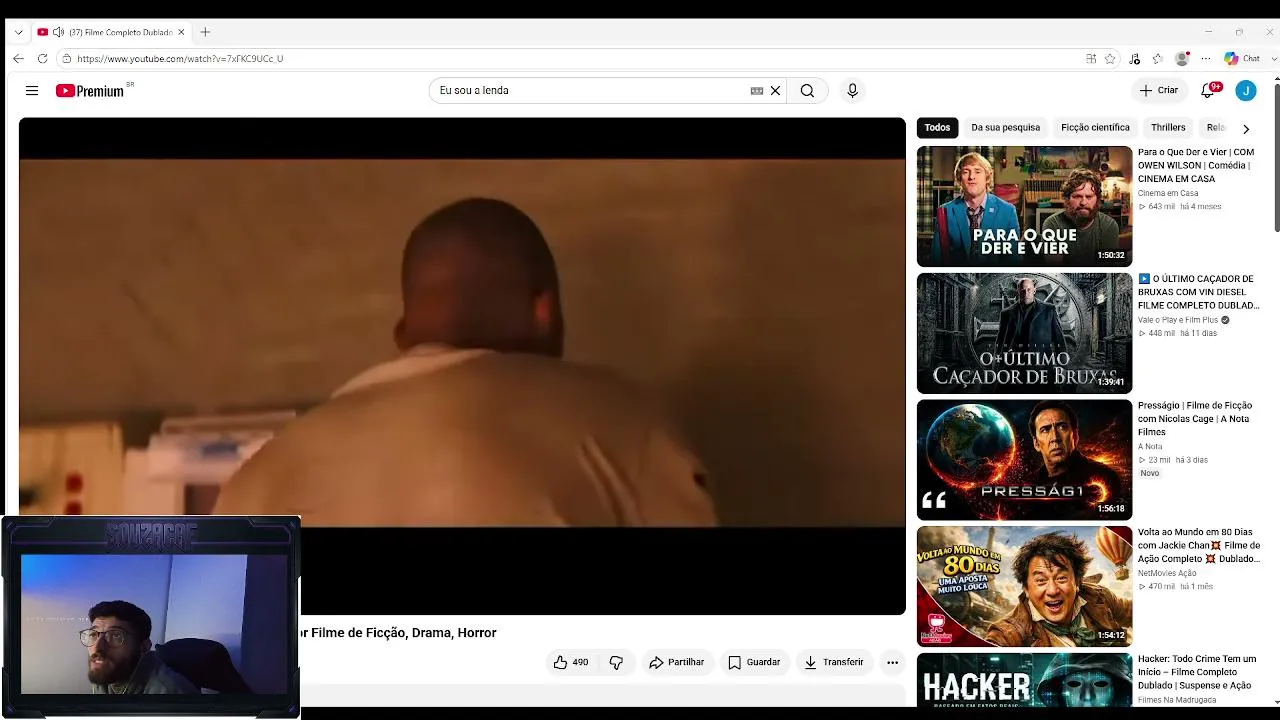Open Para o Que Der e Vier thumbnail
The width and height of the screenshot is (1280, 720).
(x=1024, y=206)
